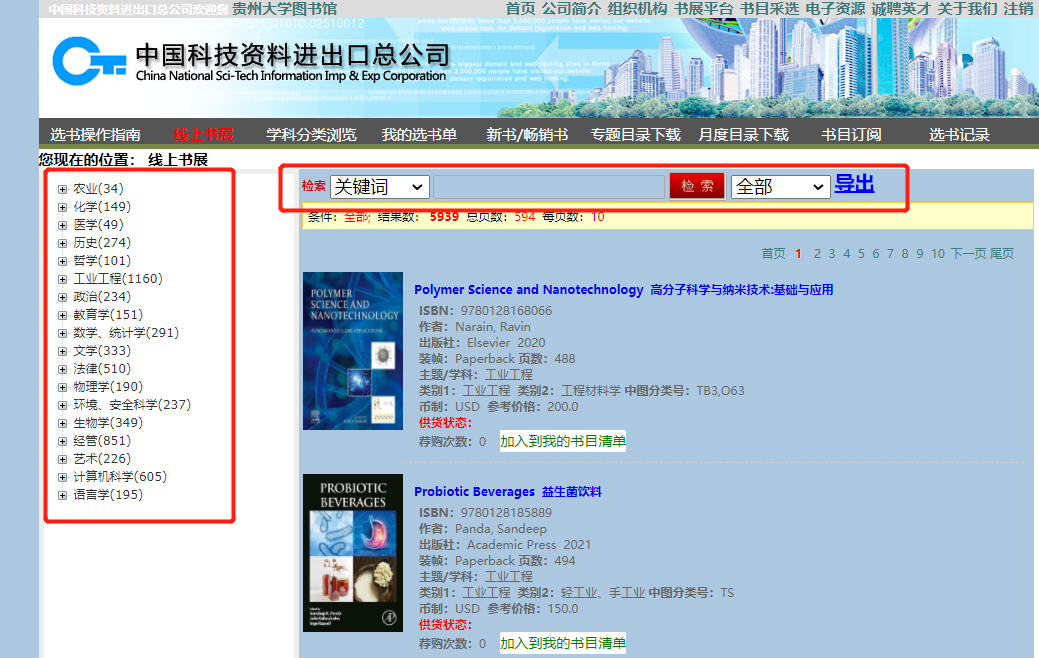Expand the 农业(34) tree node

[x=62, y=189]
